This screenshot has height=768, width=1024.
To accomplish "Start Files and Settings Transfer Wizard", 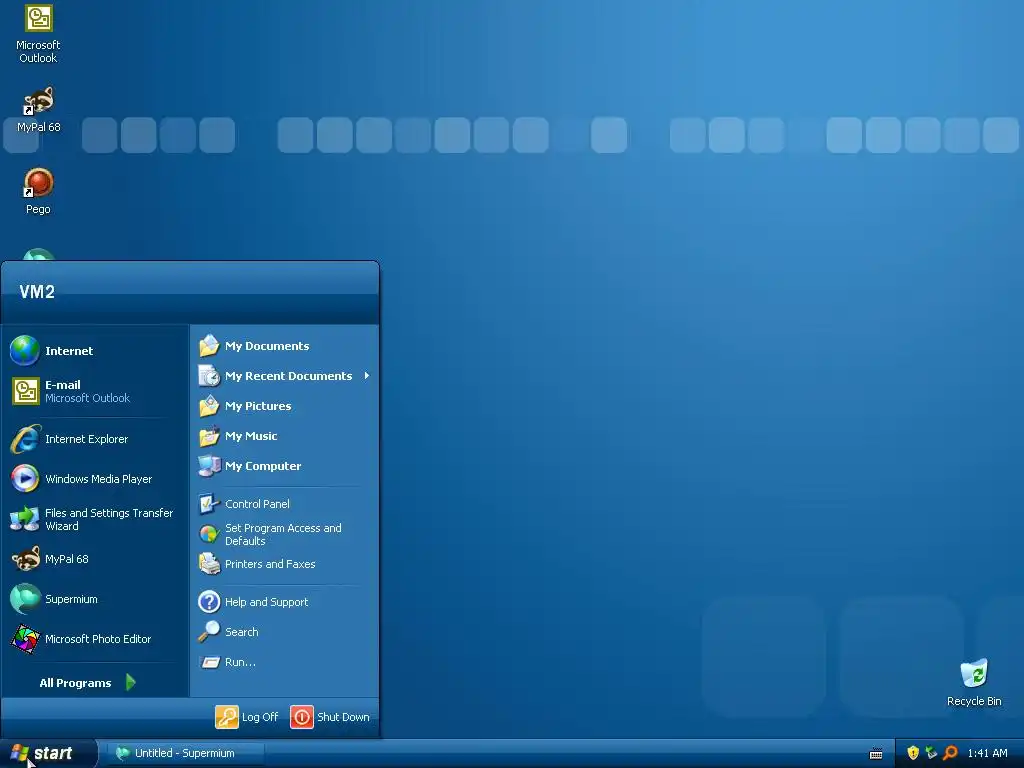I will click(x=95, y=519).
